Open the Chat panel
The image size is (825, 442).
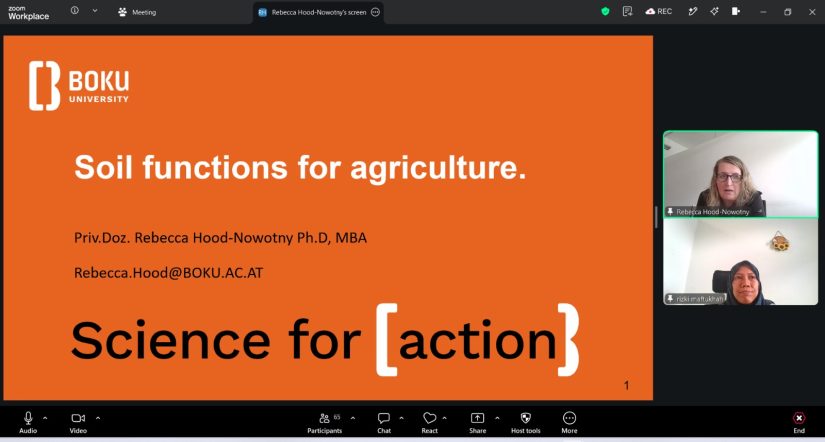tap(384, 423)
